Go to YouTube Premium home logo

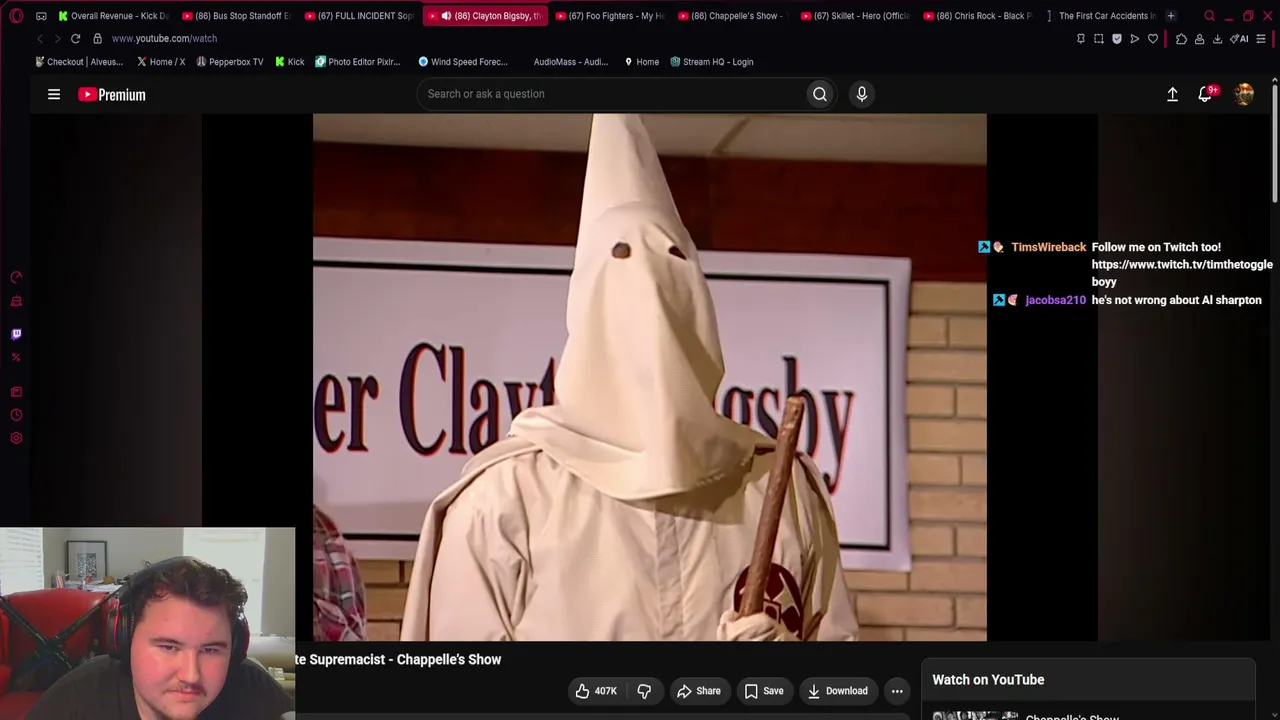(x=112, y=94)
